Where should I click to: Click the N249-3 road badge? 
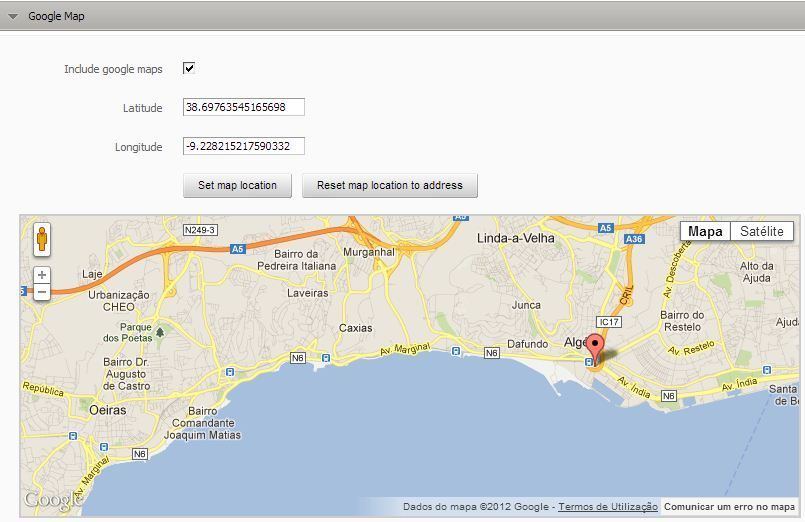click(200, 230)
